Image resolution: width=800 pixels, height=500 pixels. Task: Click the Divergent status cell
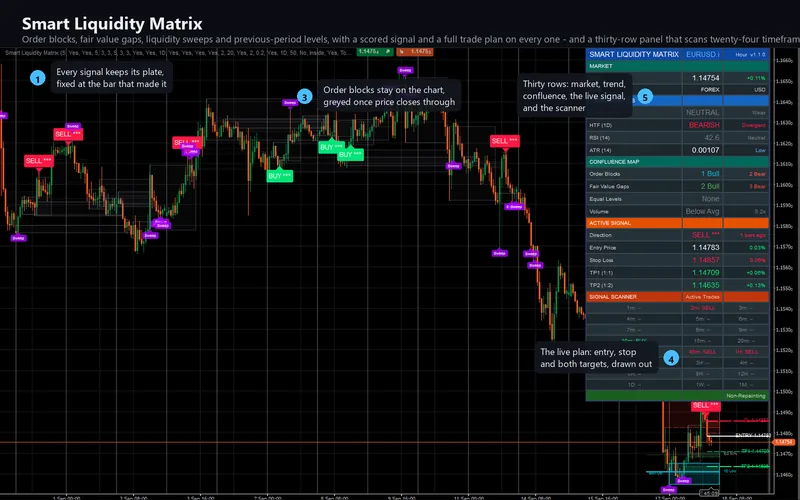[x=754, y=125]
